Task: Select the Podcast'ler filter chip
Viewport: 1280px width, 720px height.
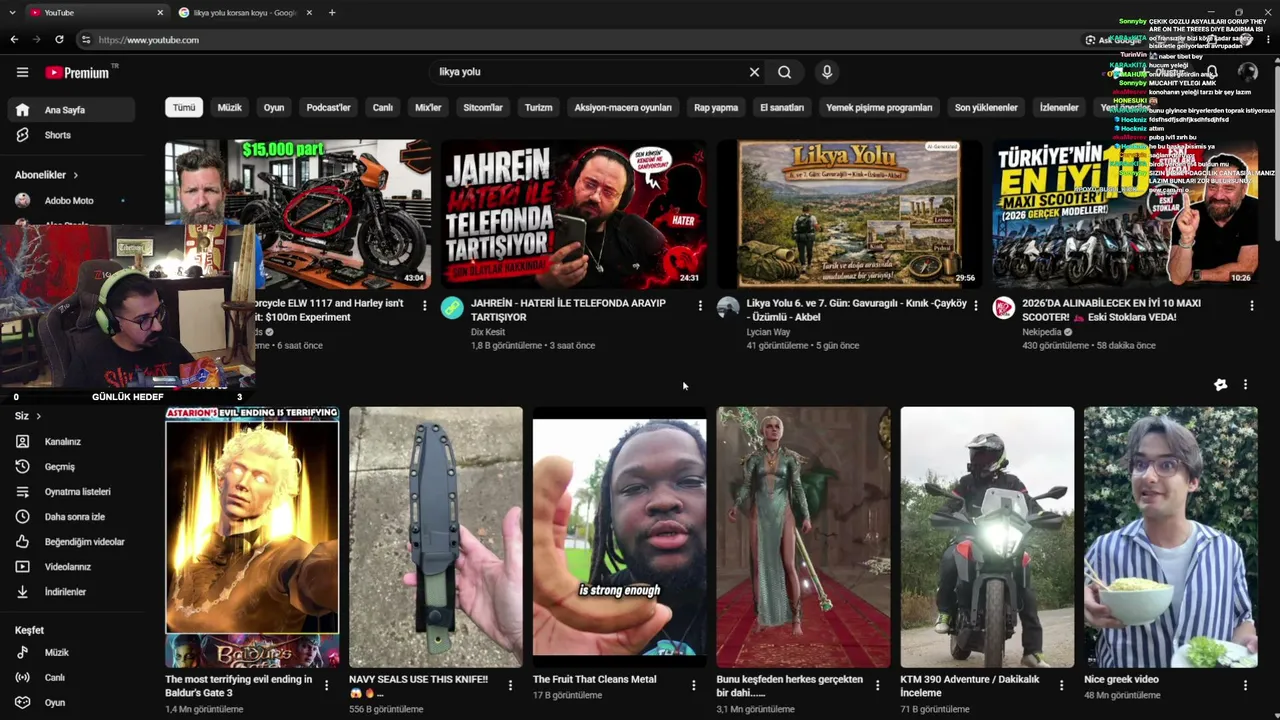Action: (x=328, y=107)
